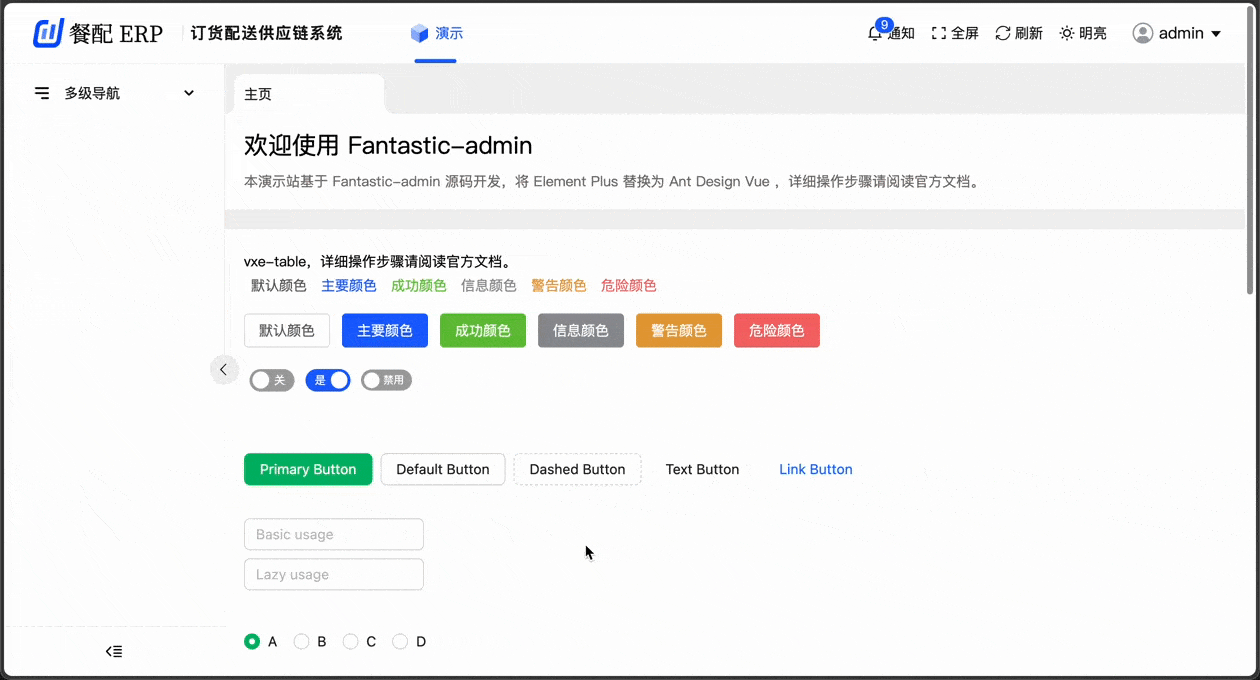Click the 刷新 refresh icon

tap(1002, 33)
